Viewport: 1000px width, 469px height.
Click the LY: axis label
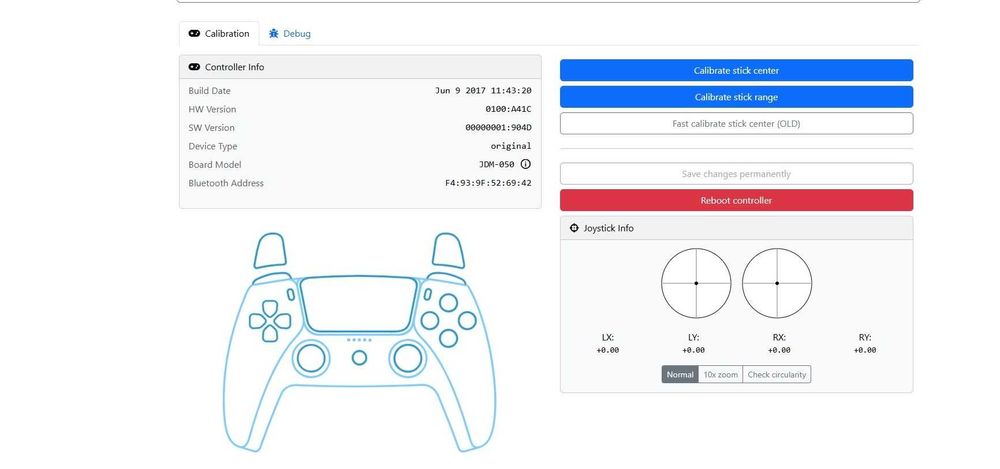click(x=693, y=338)
